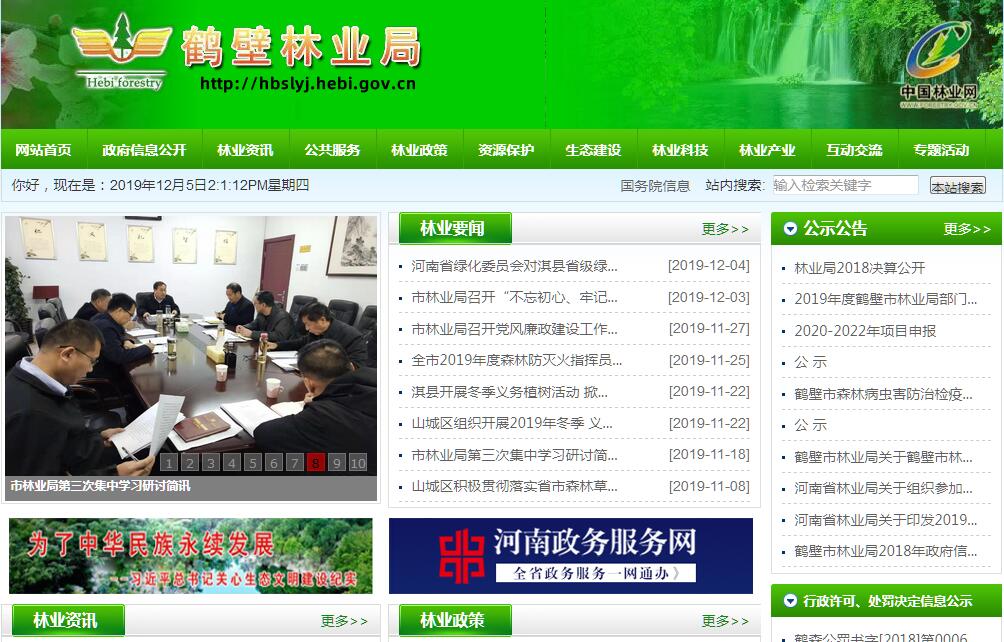The image size is (1004, 642).
Task: Click 更多>> in 公示公告 section
Action: click(967, 229)
